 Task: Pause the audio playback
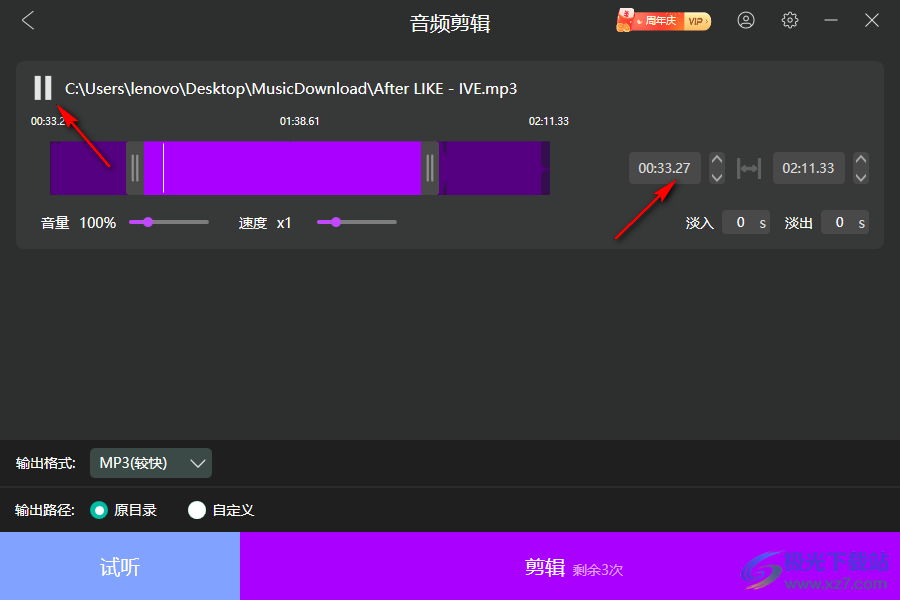click(43, 88)
